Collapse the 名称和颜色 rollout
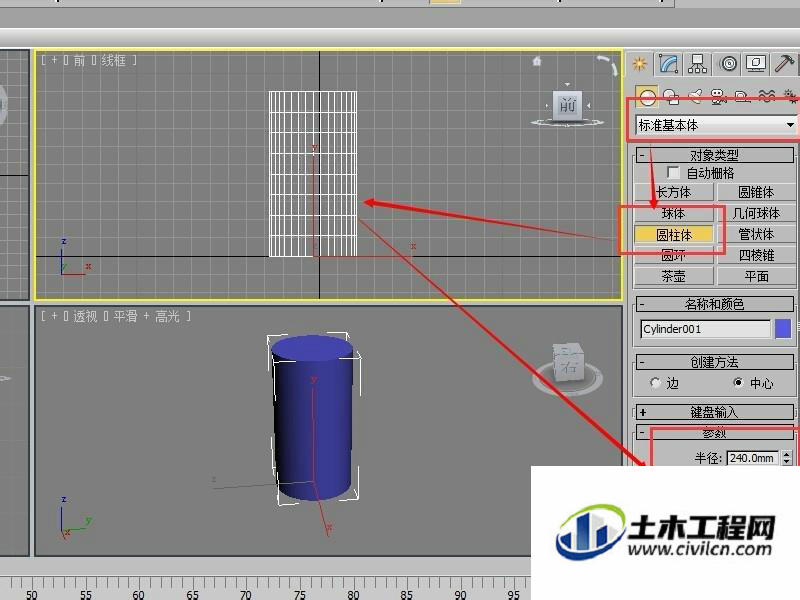 (714, 304)
